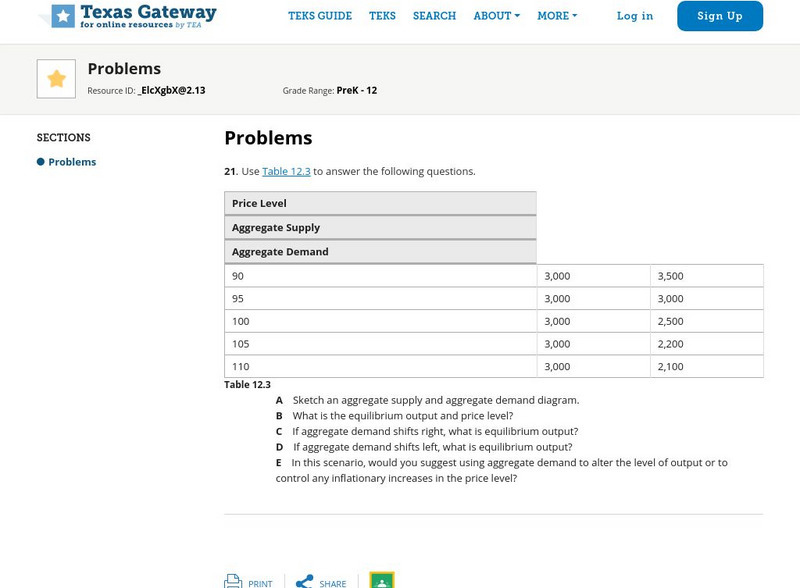The width and height of the screenshot is (800, 588).
Task: Click the SHARE label
Action: pyautogui.click(x=333, y=583)
